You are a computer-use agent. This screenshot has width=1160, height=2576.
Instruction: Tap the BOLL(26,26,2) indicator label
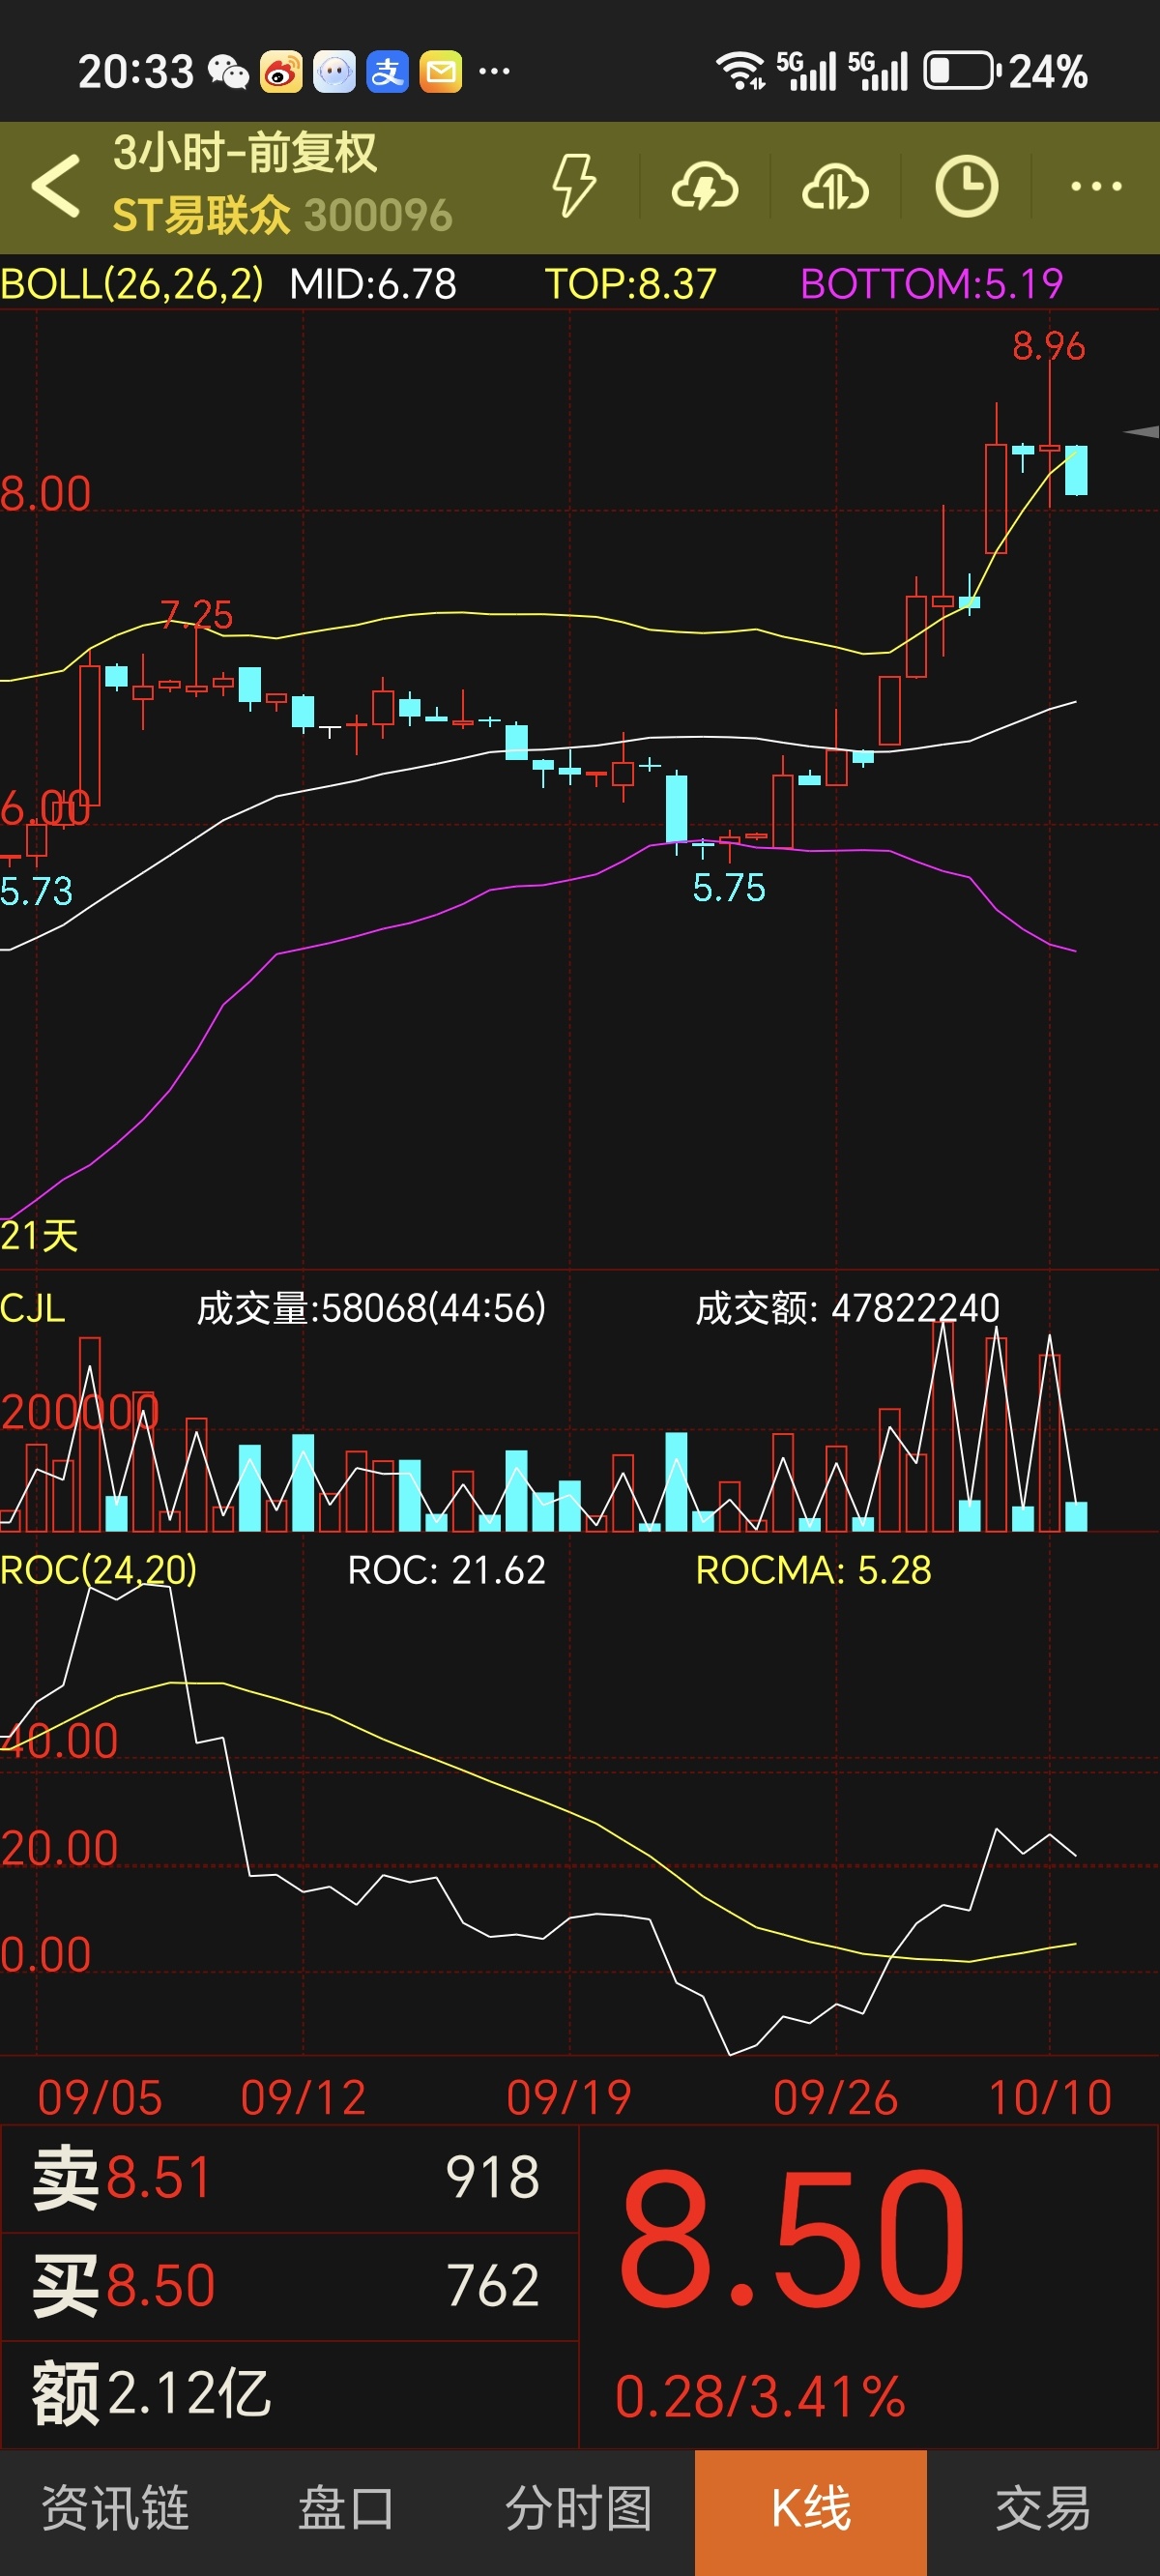132,284
